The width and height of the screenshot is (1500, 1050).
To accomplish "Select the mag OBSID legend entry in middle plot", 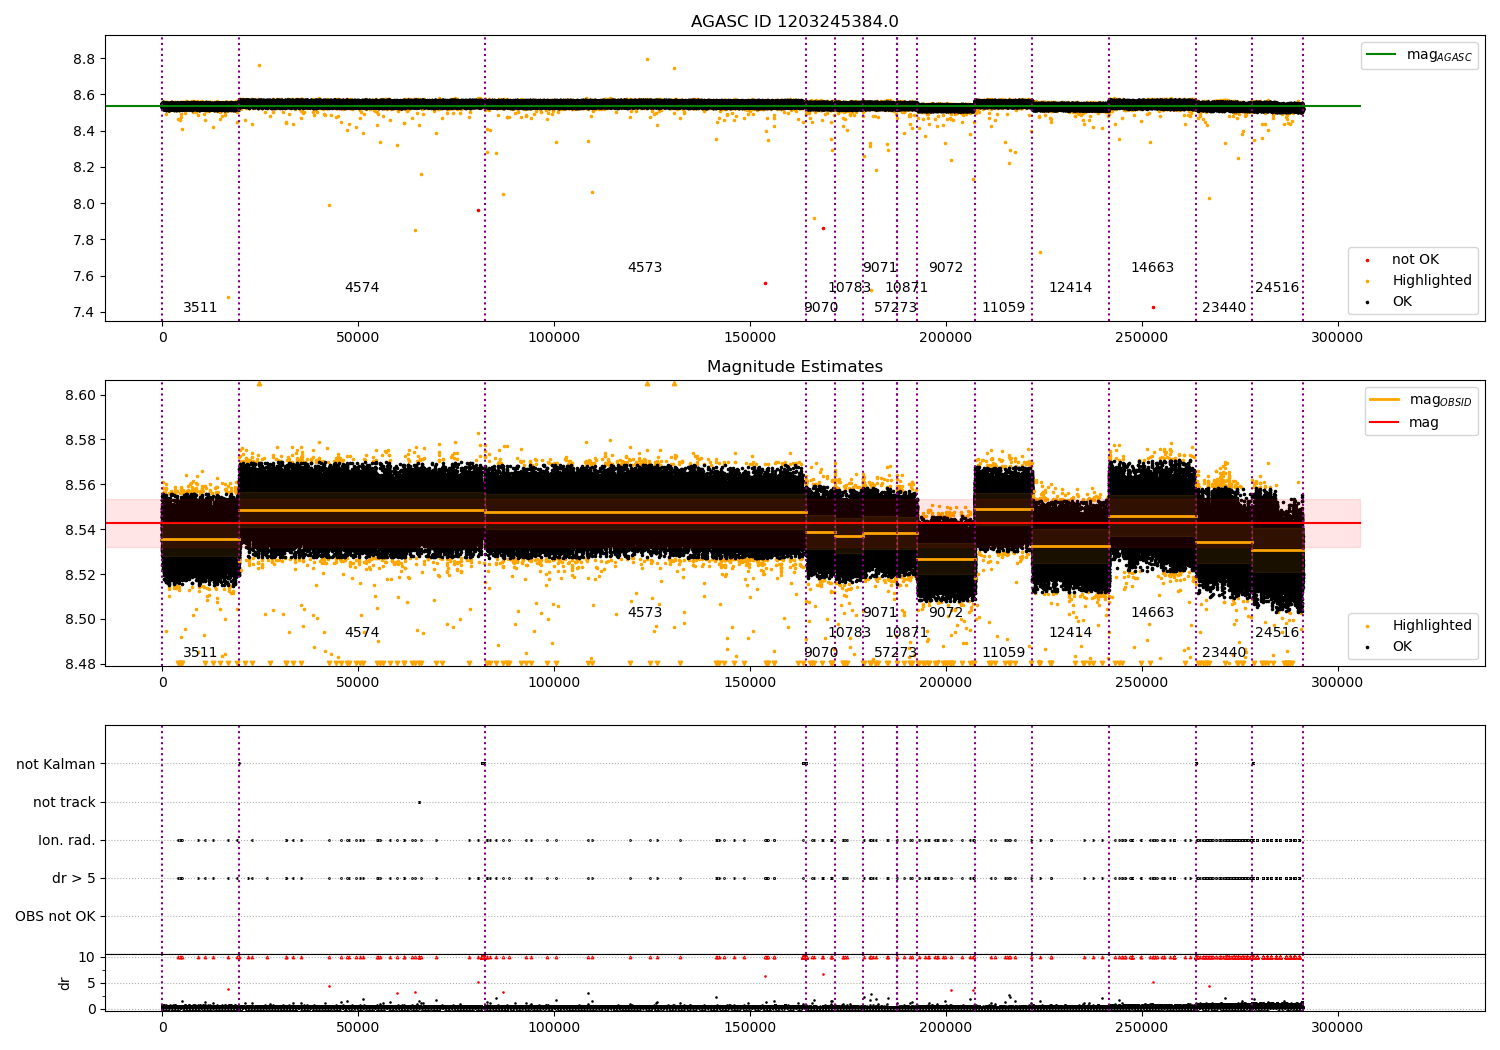I will [1422, 400].
